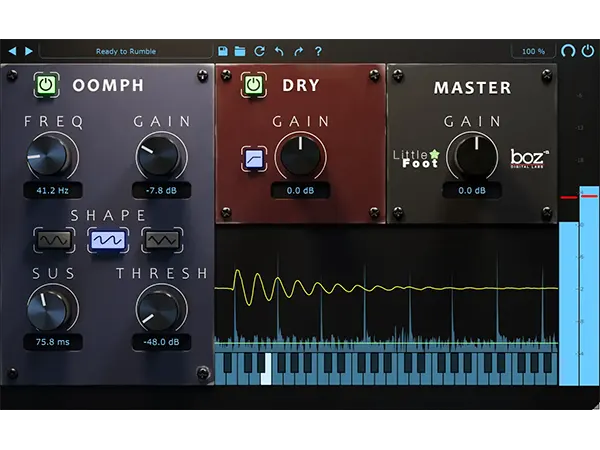The width and height of the screenshot is (600, 450).
Task: Click the save preset floppy disk icon
Action: click(222, 50)
